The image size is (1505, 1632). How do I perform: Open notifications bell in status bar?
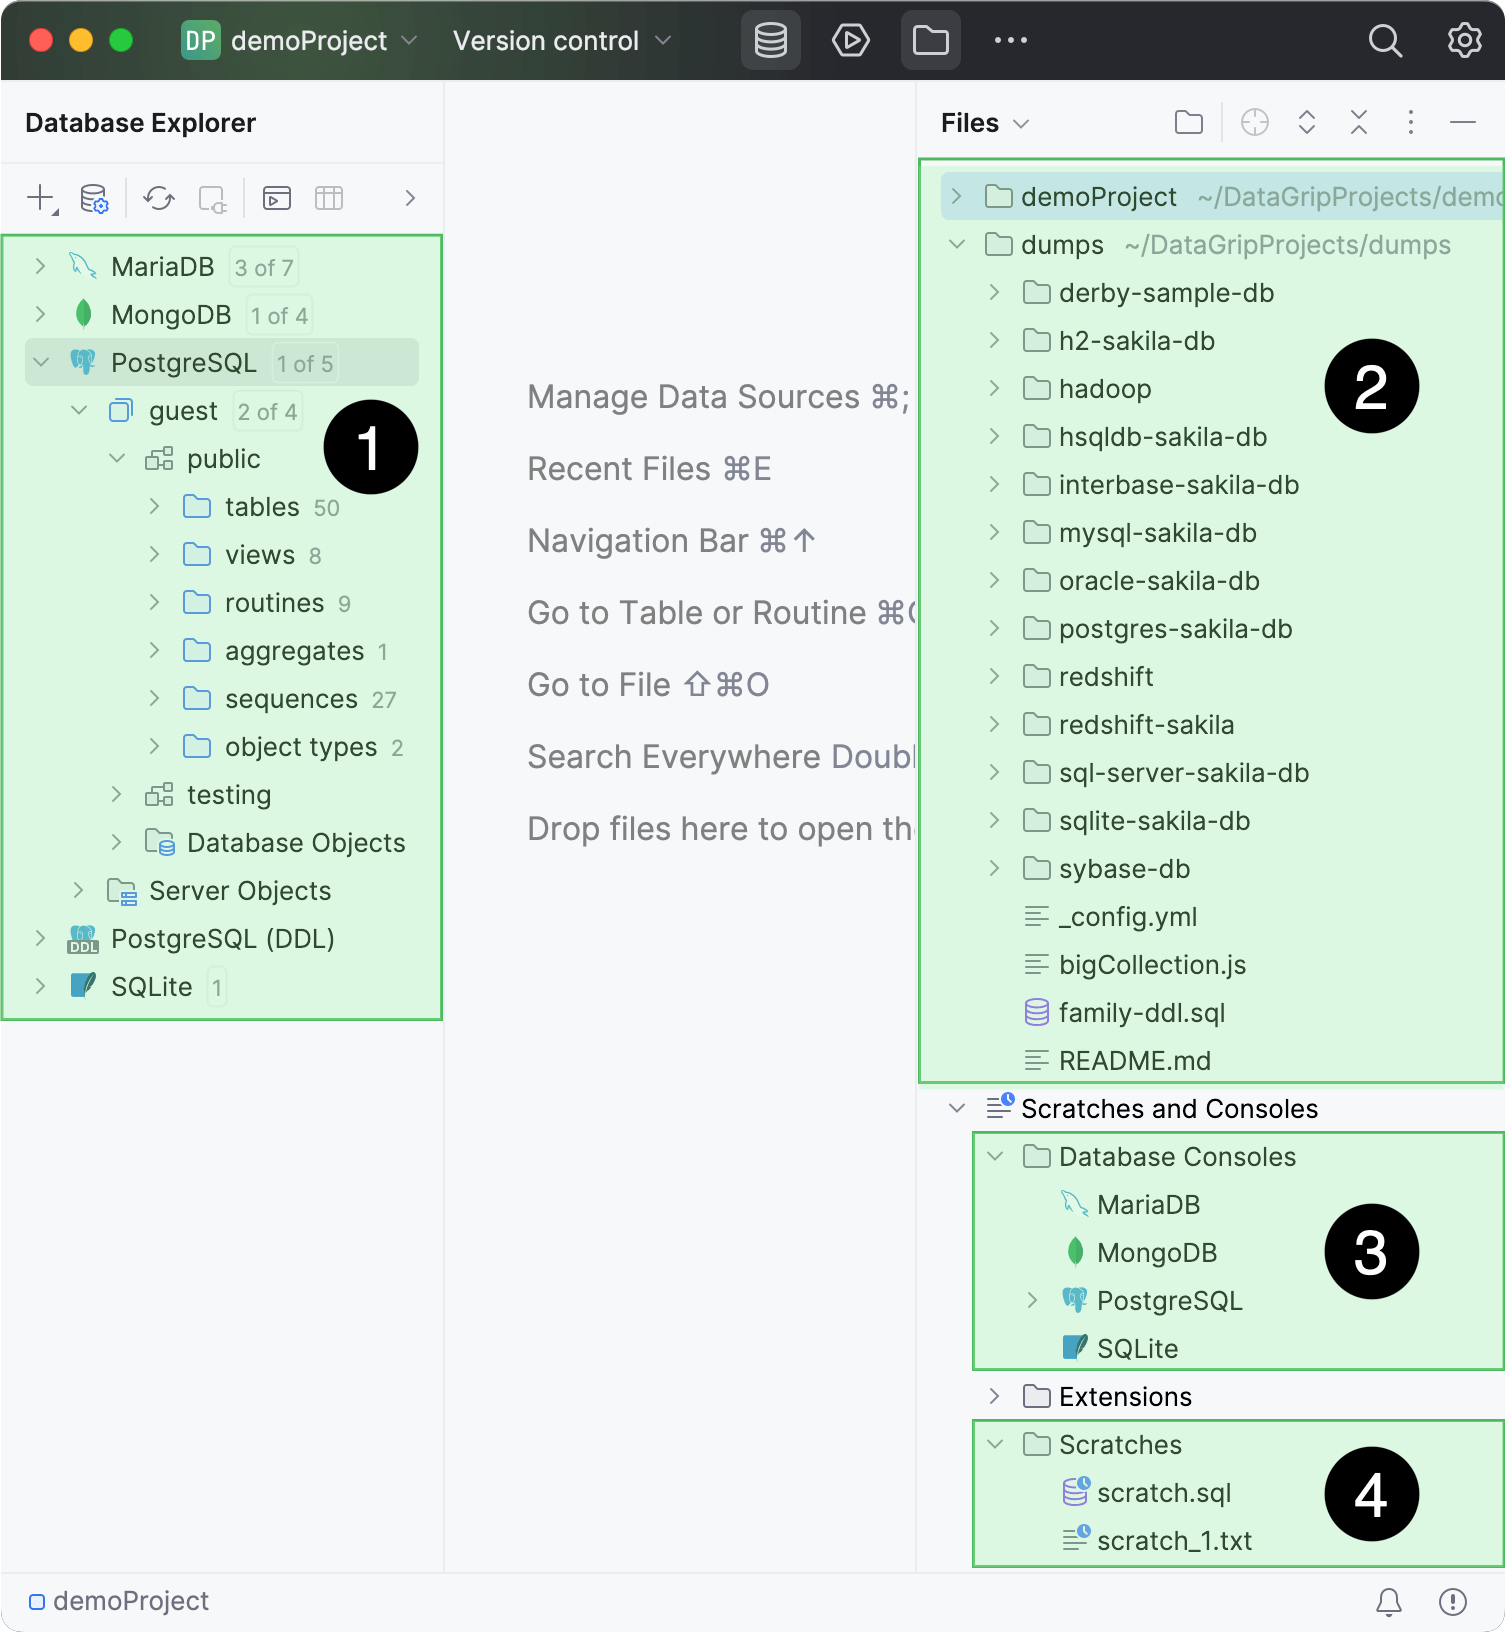(1388, 1602)
